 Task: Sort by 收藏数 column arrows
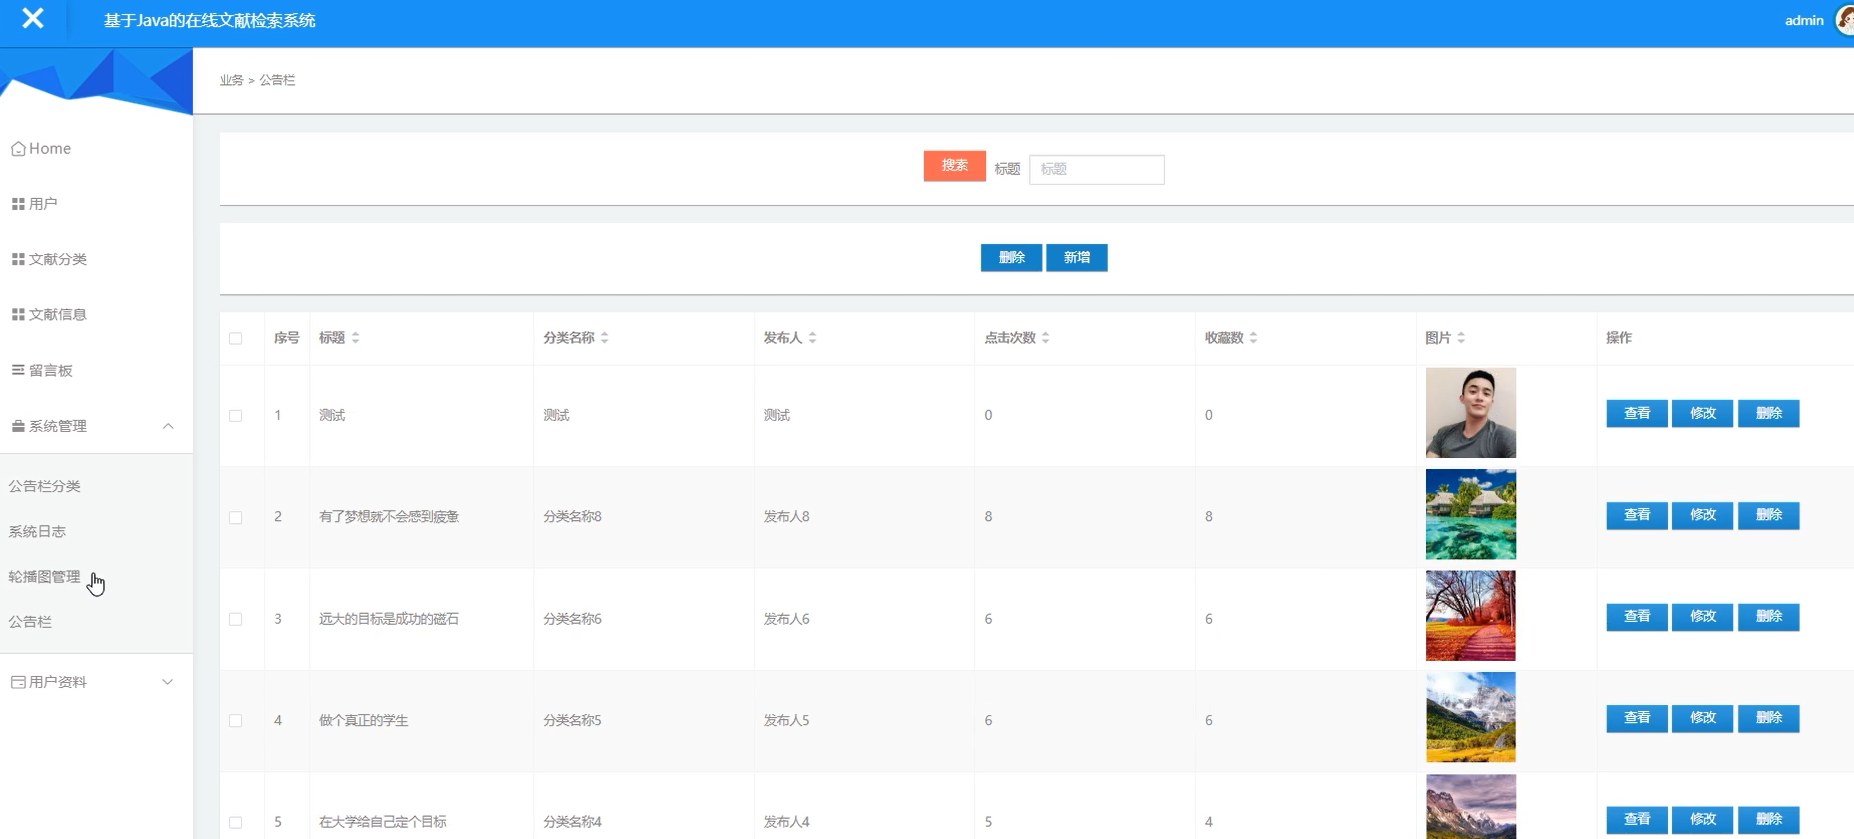tap(1253, 338)
